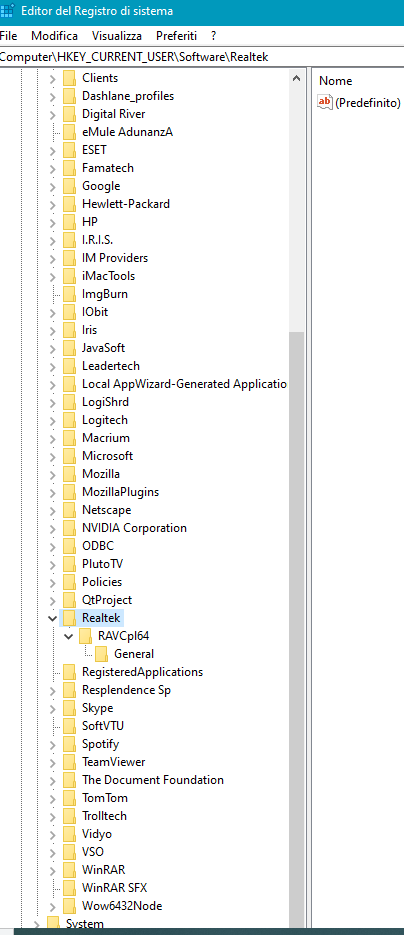Click the ImgBurn folder icon
Image resolution: width=404 pixels, height=935 pixels.
click(x=70, y=294)
